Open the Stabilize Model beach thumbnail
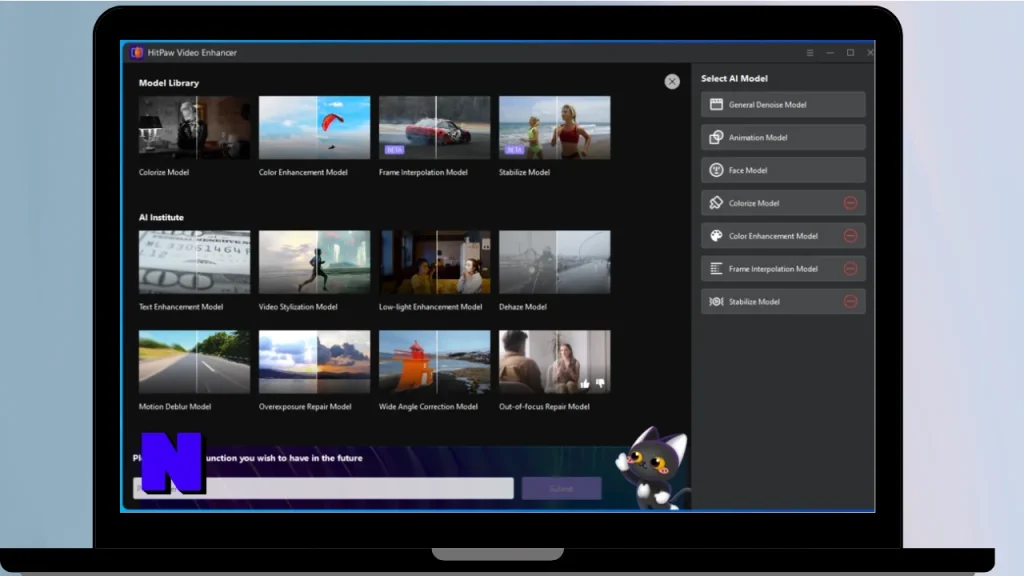The width and height of the screenshot is (1024, 576). click(x=554, y=127)
